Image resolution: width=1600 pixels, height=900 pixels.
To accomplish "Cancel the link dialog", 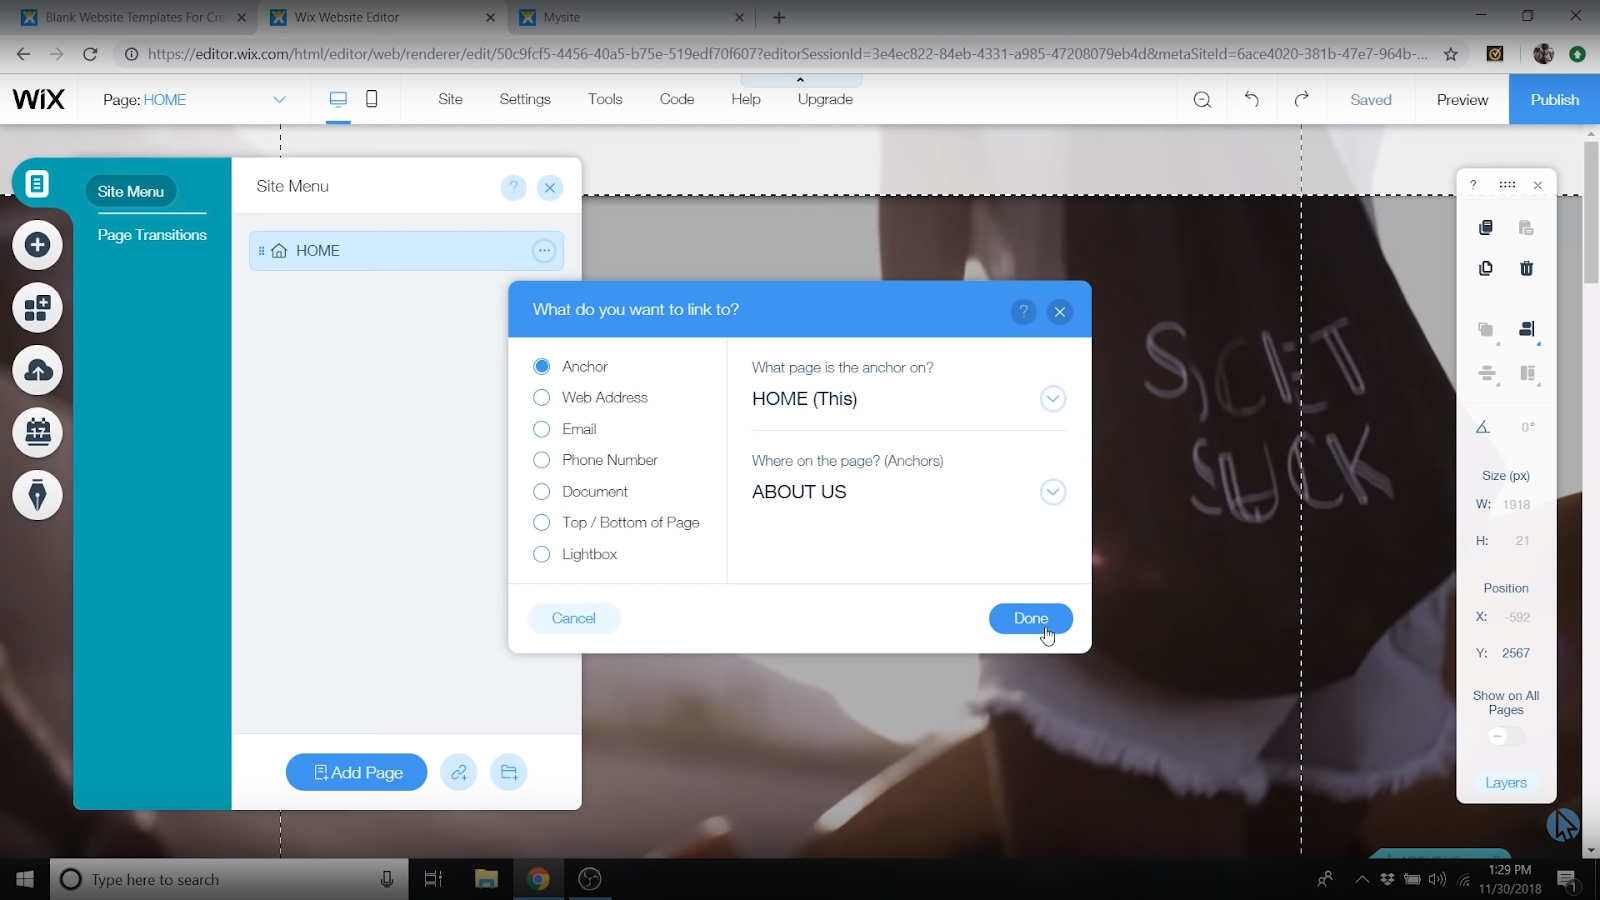I will pos(574,618).
